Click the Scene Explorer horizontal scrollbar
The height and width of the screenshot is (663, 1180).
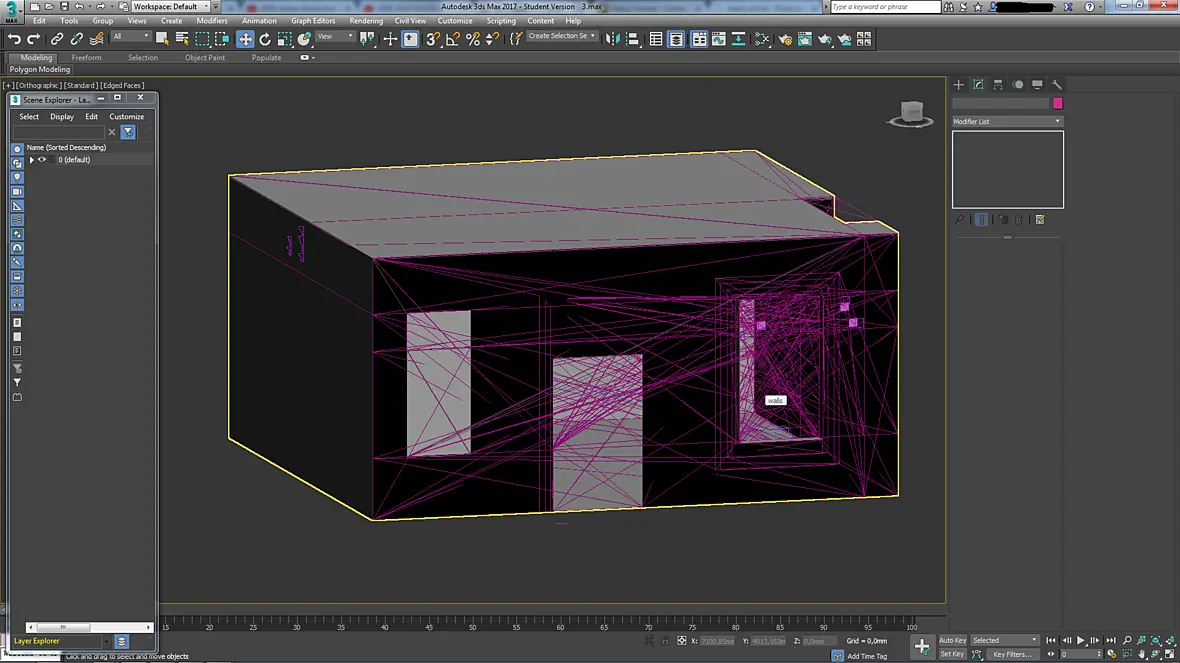[89, 627]
